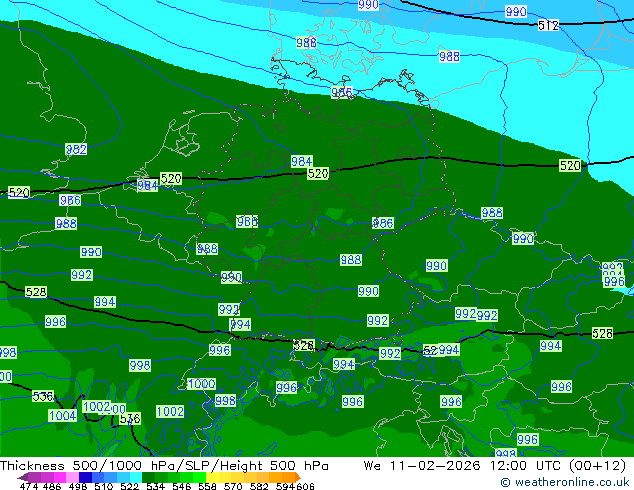
Task: Click the legend value 510
Action: 104,486
